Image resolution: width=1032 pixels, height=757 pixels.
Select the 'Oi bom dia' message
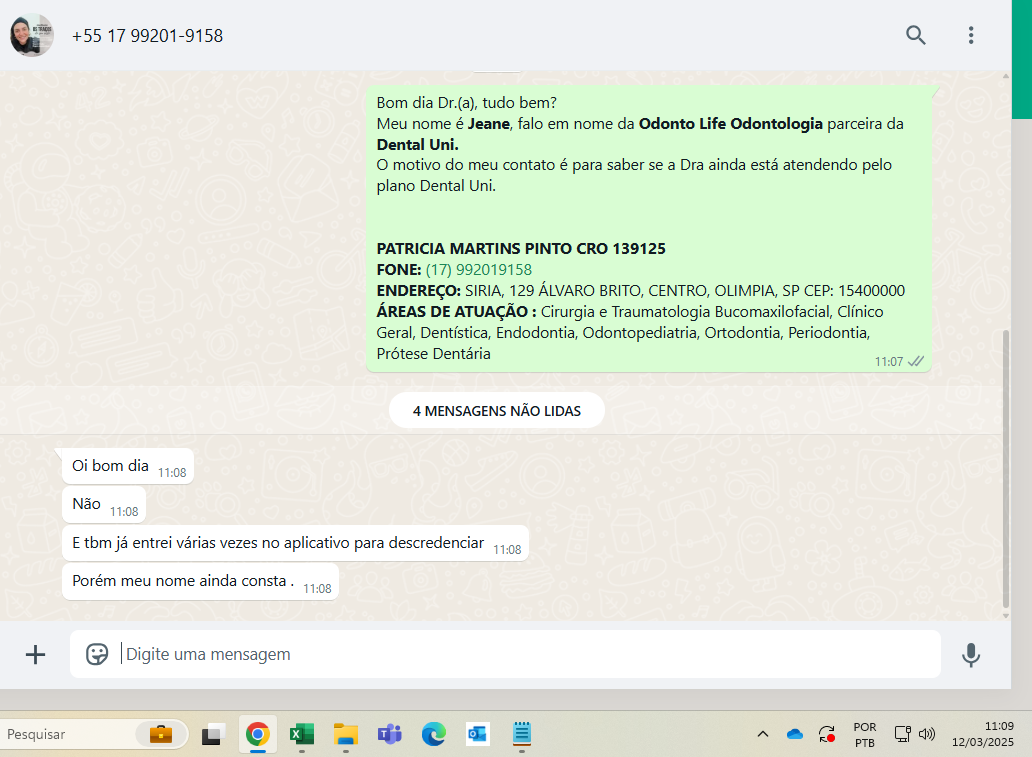128,466
